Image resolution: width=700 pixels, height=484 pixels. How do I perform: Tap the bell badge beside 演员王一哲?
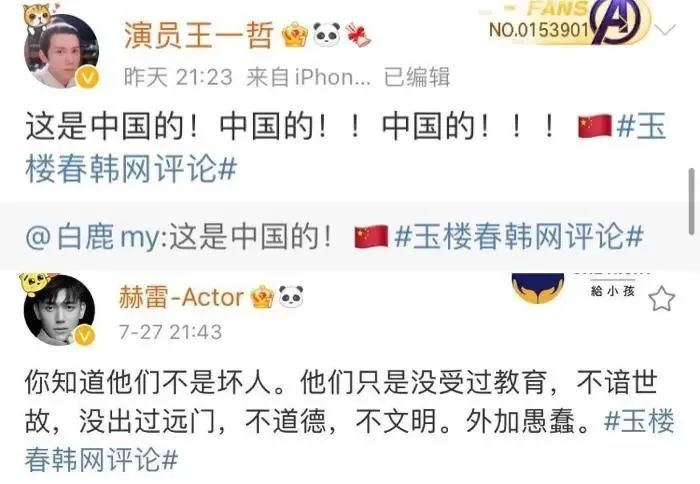tap(358, 34)
